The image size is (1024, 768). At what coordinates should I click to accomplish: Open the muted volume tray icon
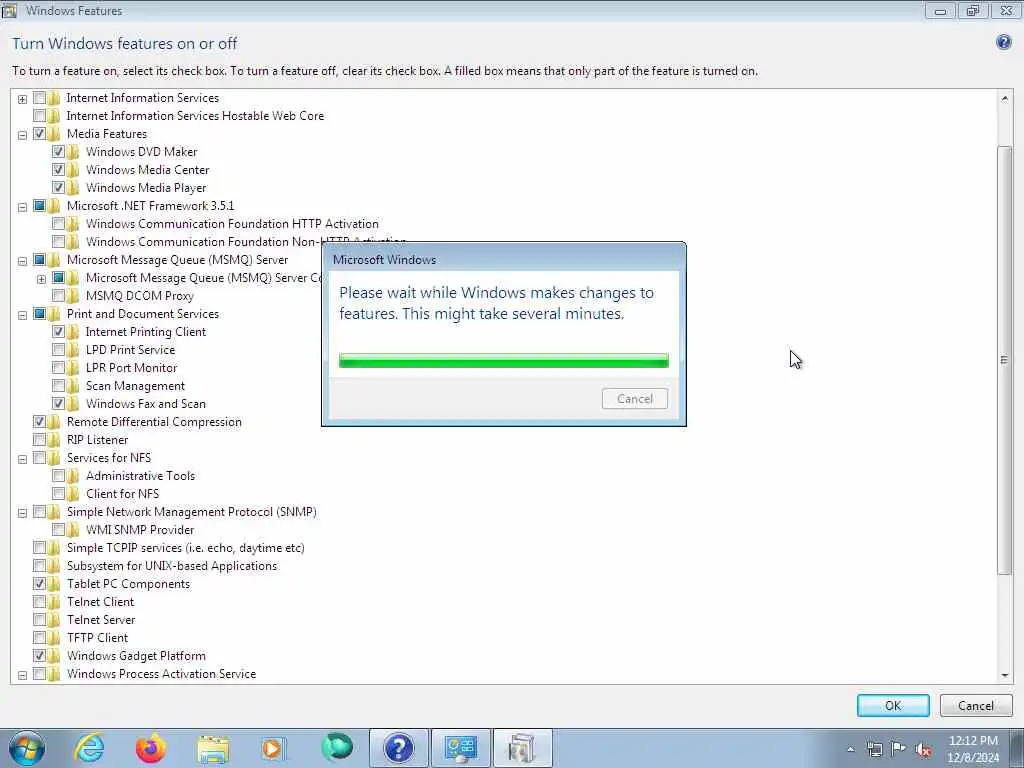(923, 750)
